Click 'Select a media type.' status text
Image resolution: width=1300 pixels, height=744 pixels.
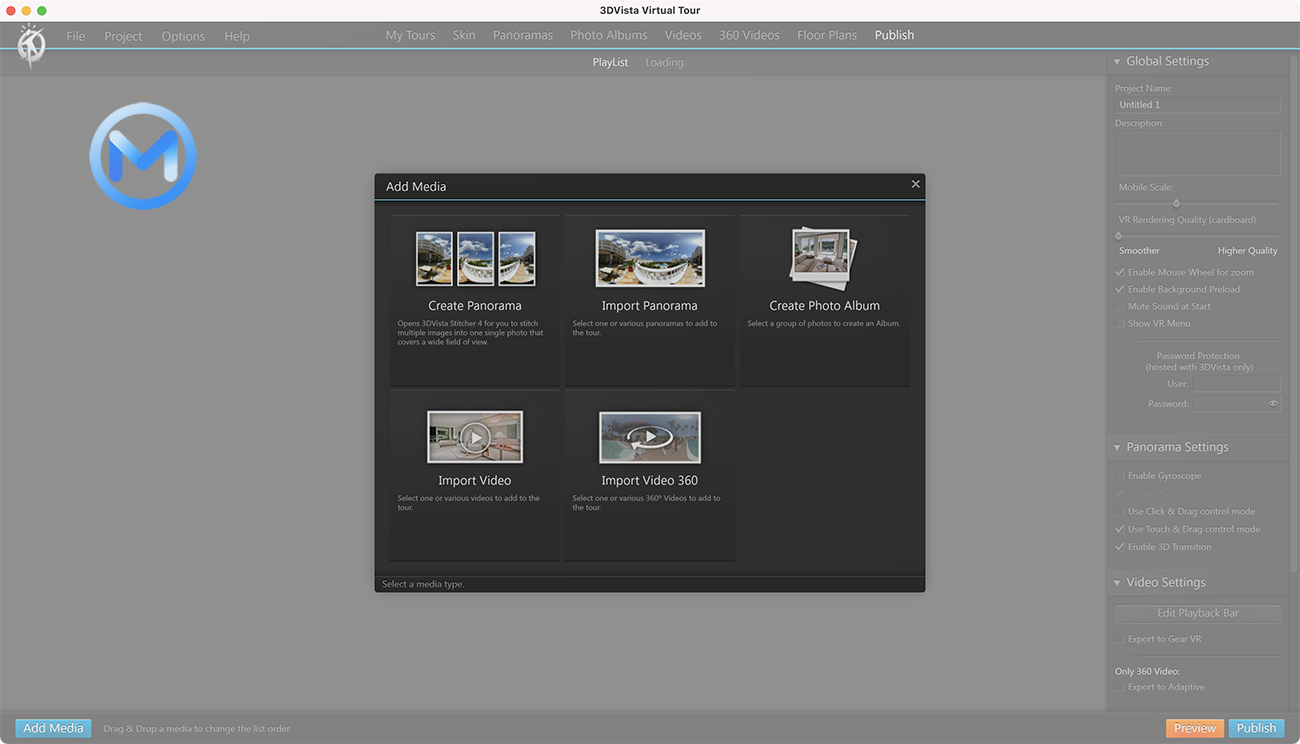point(423,584)
